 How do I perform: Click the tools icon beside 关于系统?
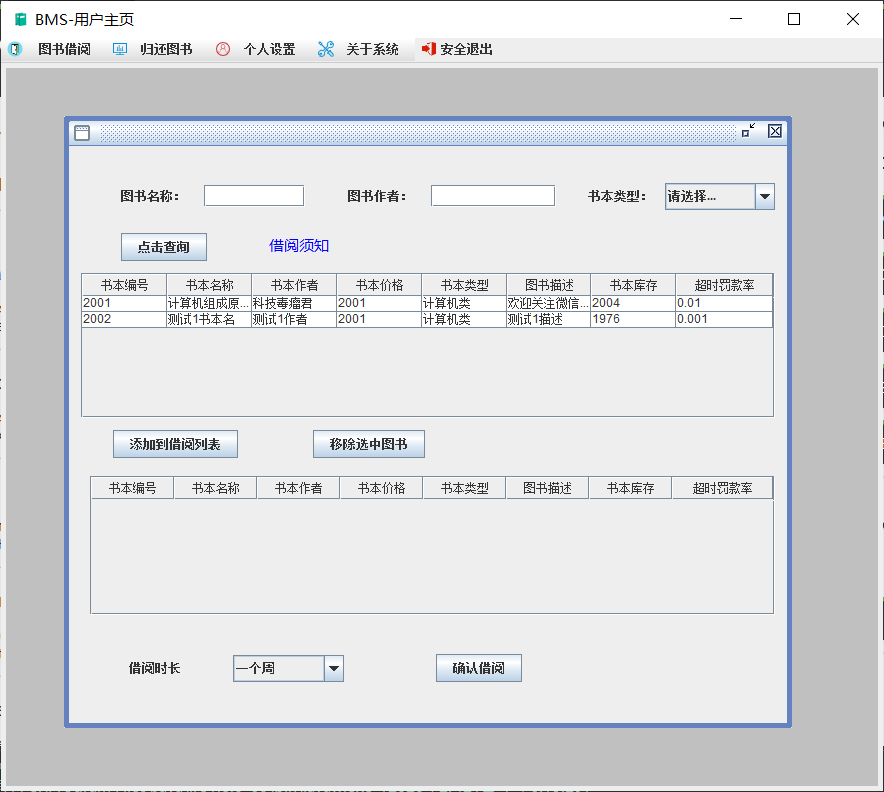point(326,50)
